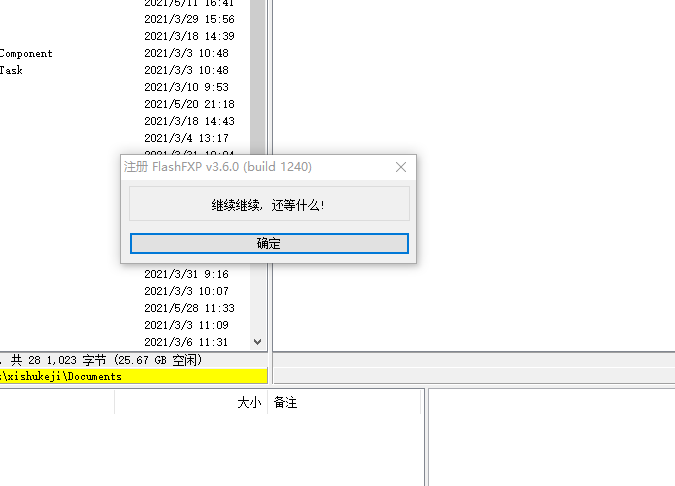The image size is (675, 486).
Task: Select the file dated 2021/3/18 14:43
Action: coord(189,121)
